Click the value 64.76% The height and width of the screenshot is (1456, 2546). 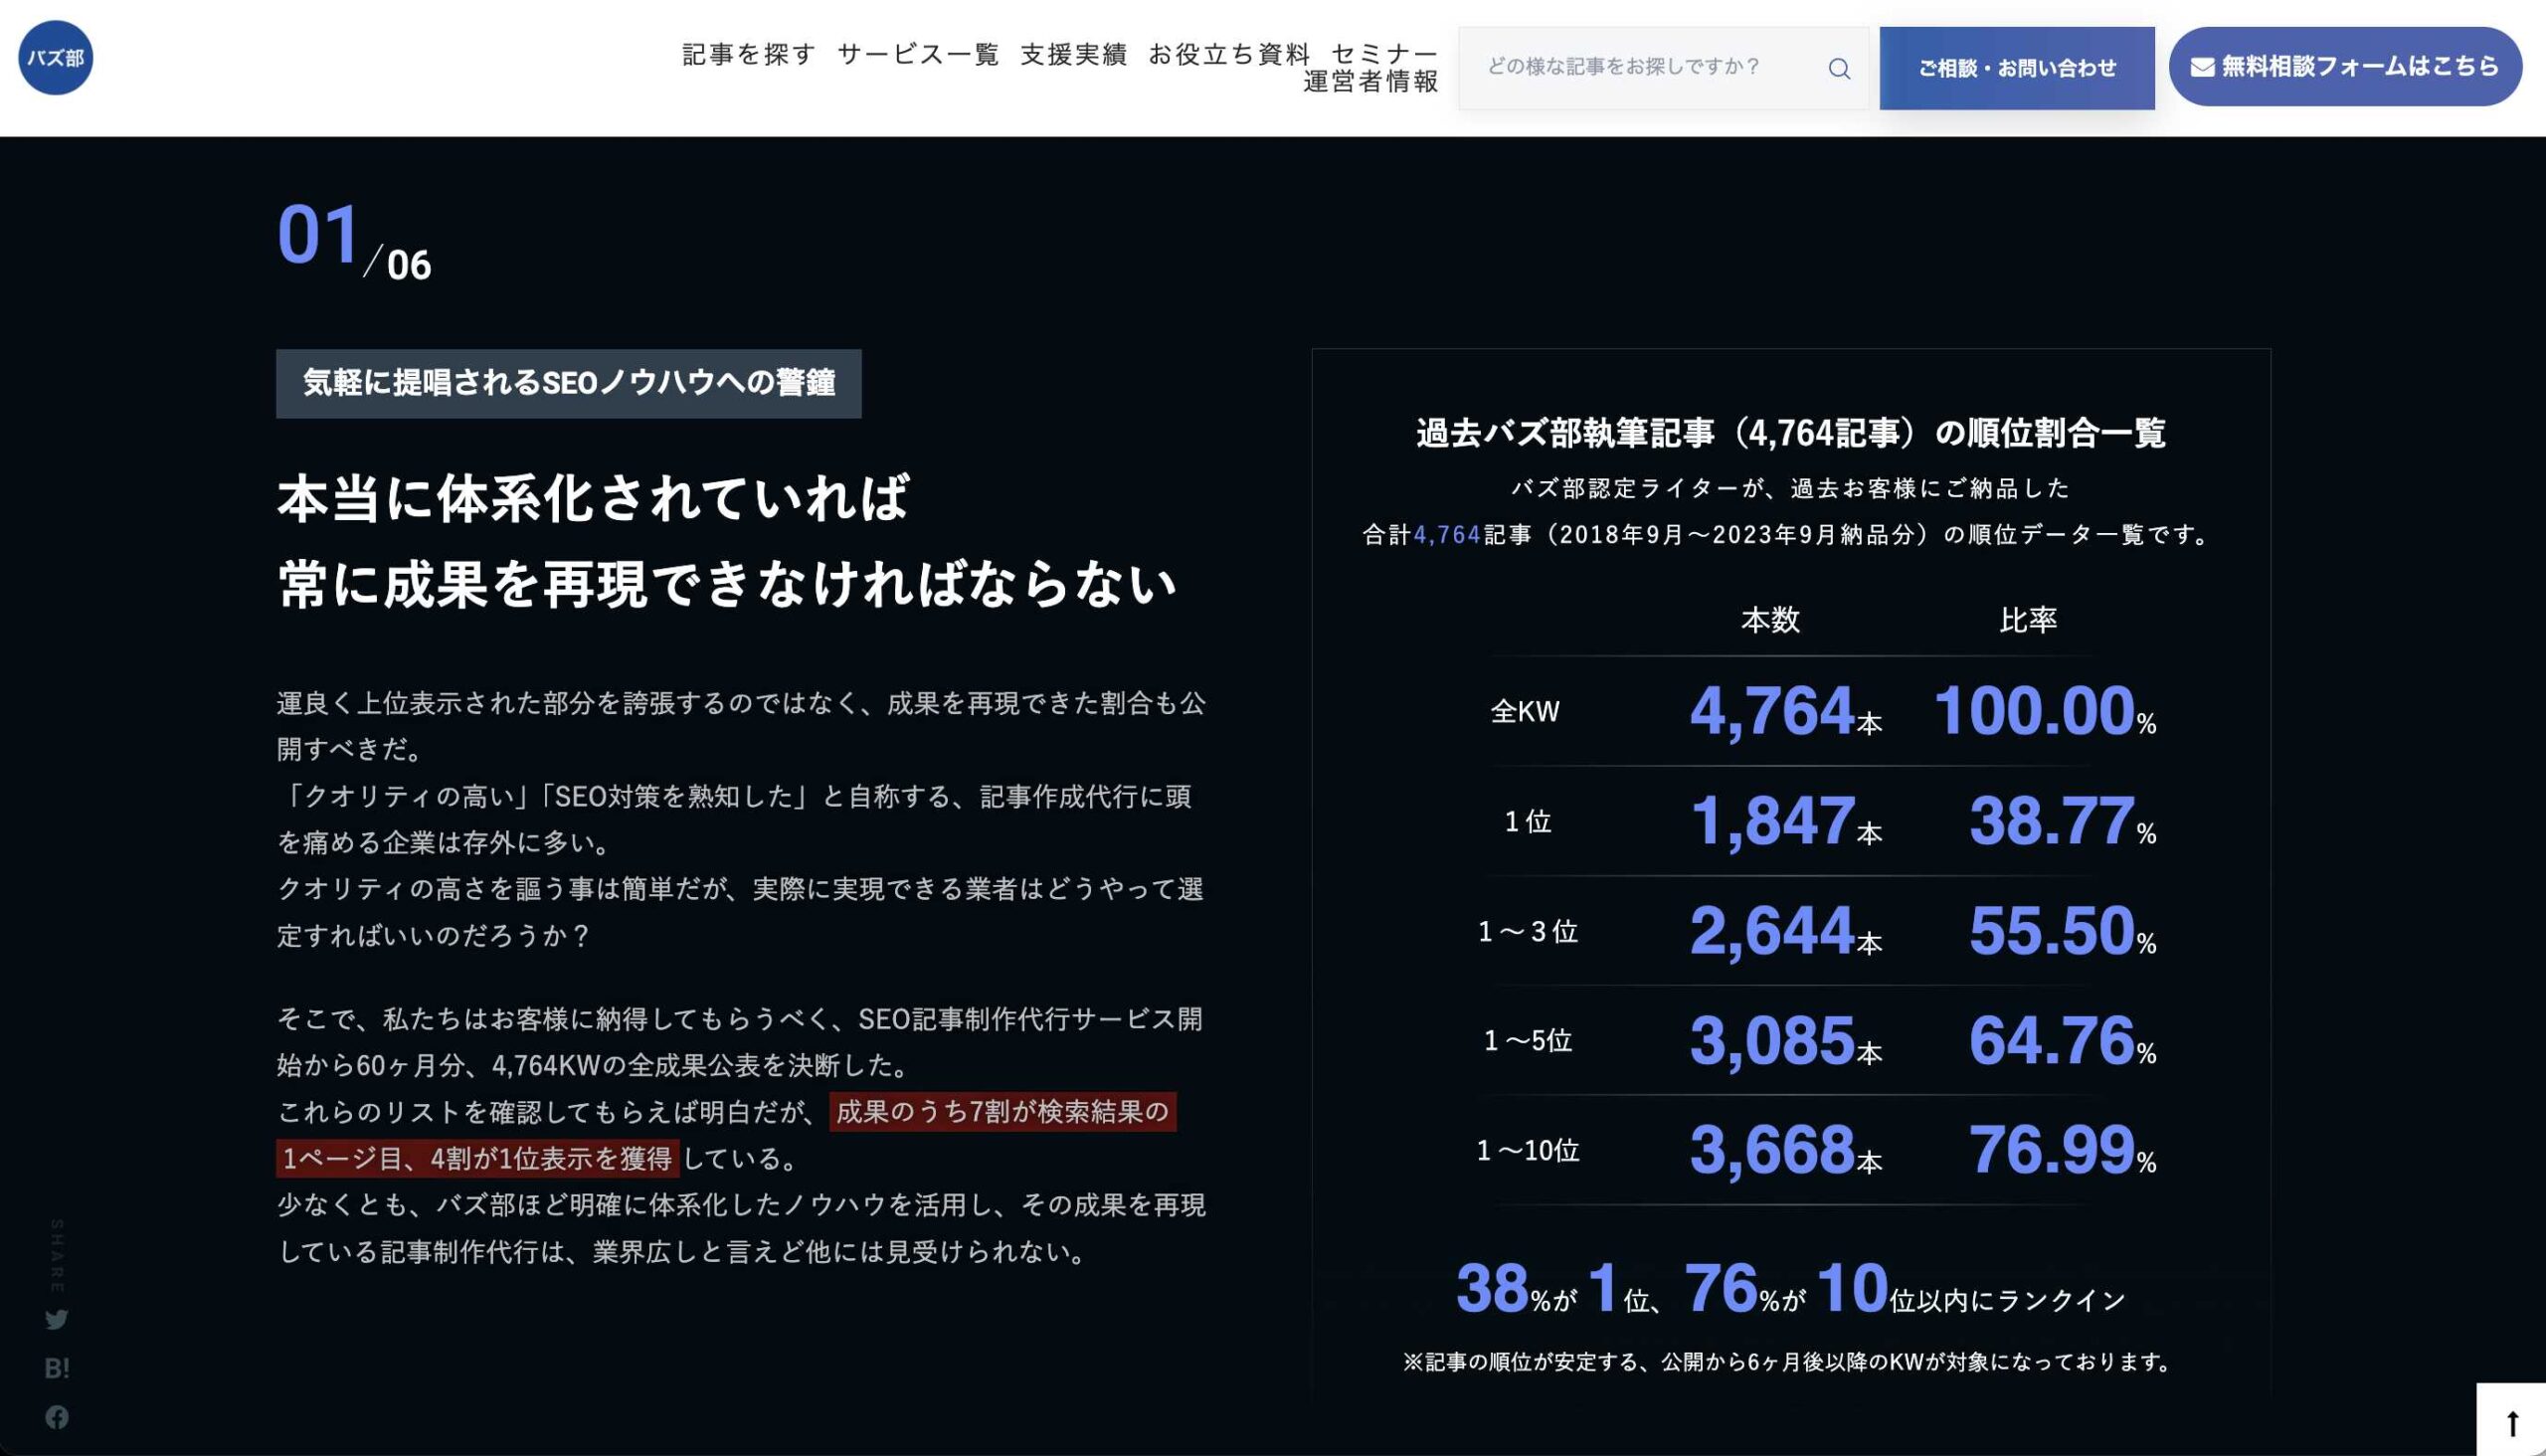(x=2062, y=1040)
